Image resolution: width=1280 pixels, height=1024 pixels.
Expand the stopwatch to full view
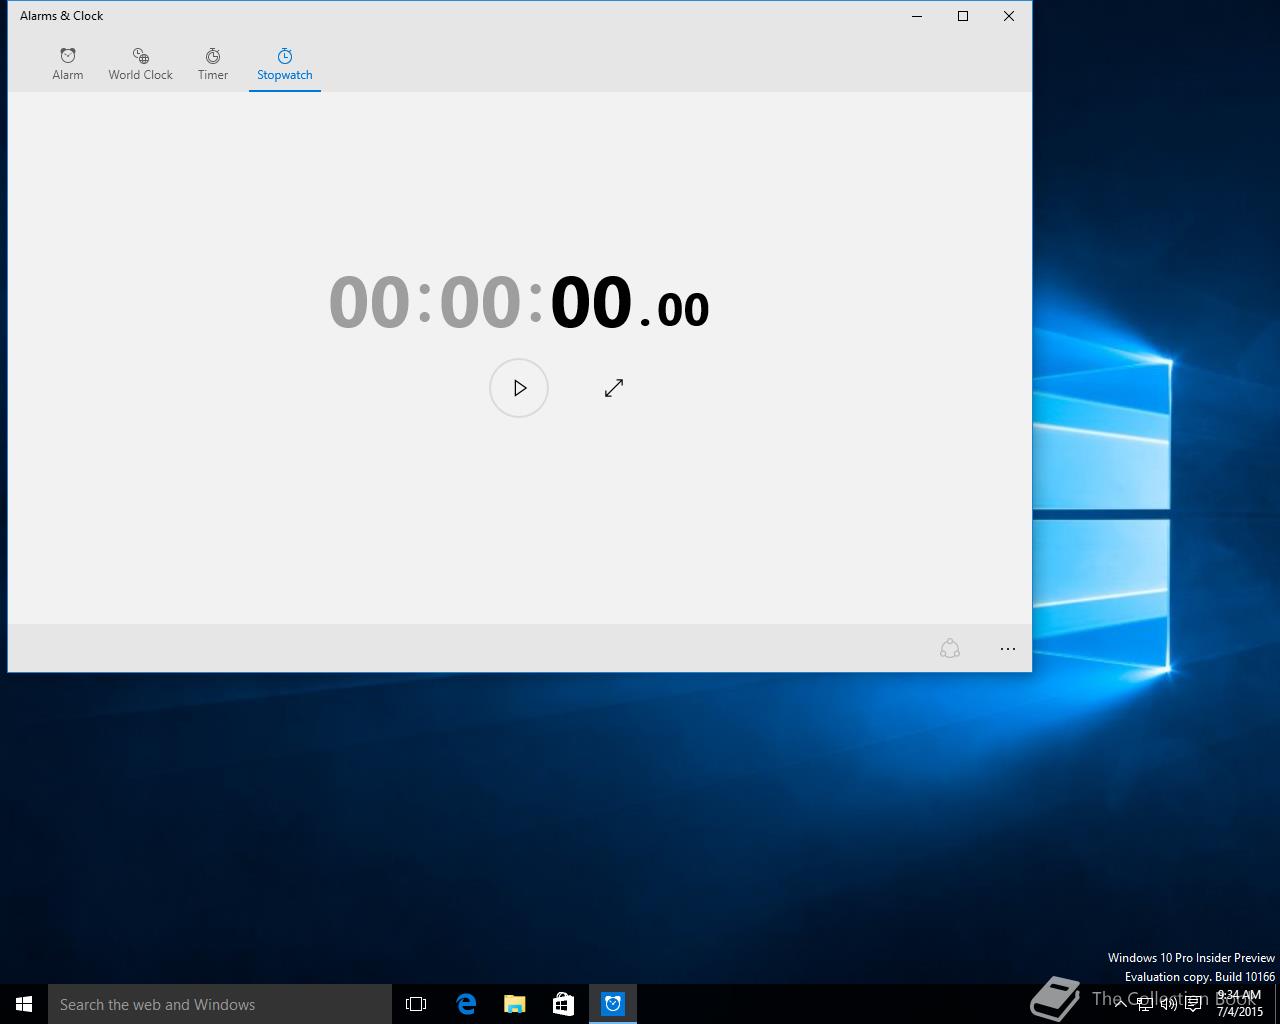[614, 388]
